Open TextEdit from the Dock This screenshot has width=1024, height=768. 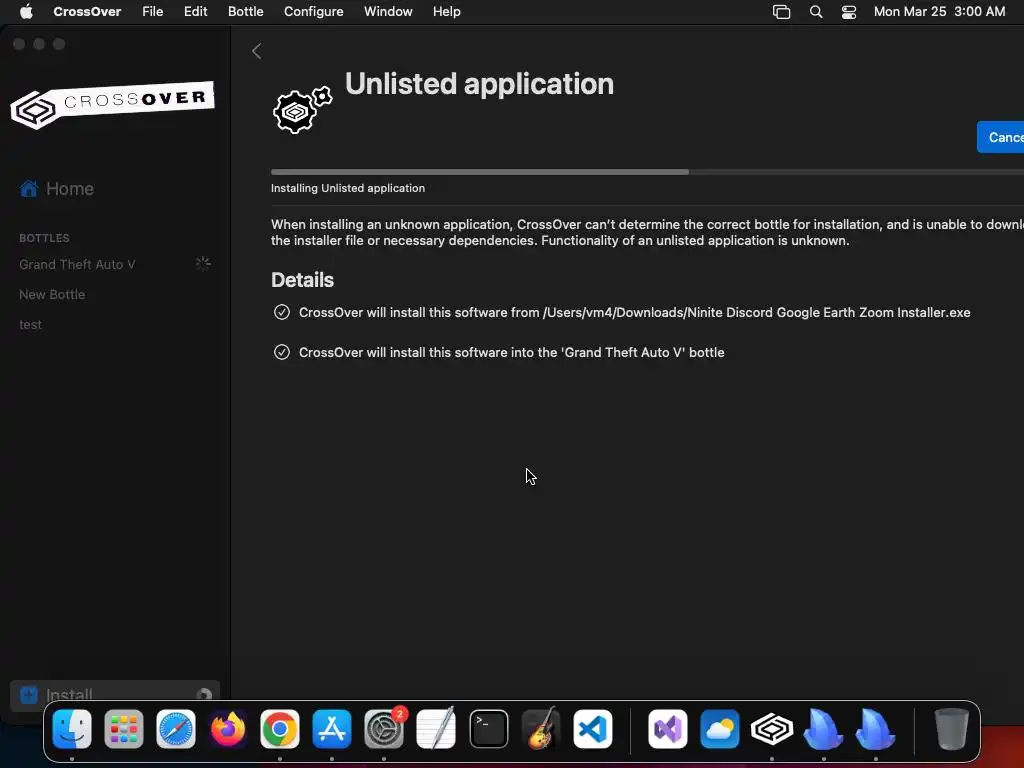[x=436, y=729]
